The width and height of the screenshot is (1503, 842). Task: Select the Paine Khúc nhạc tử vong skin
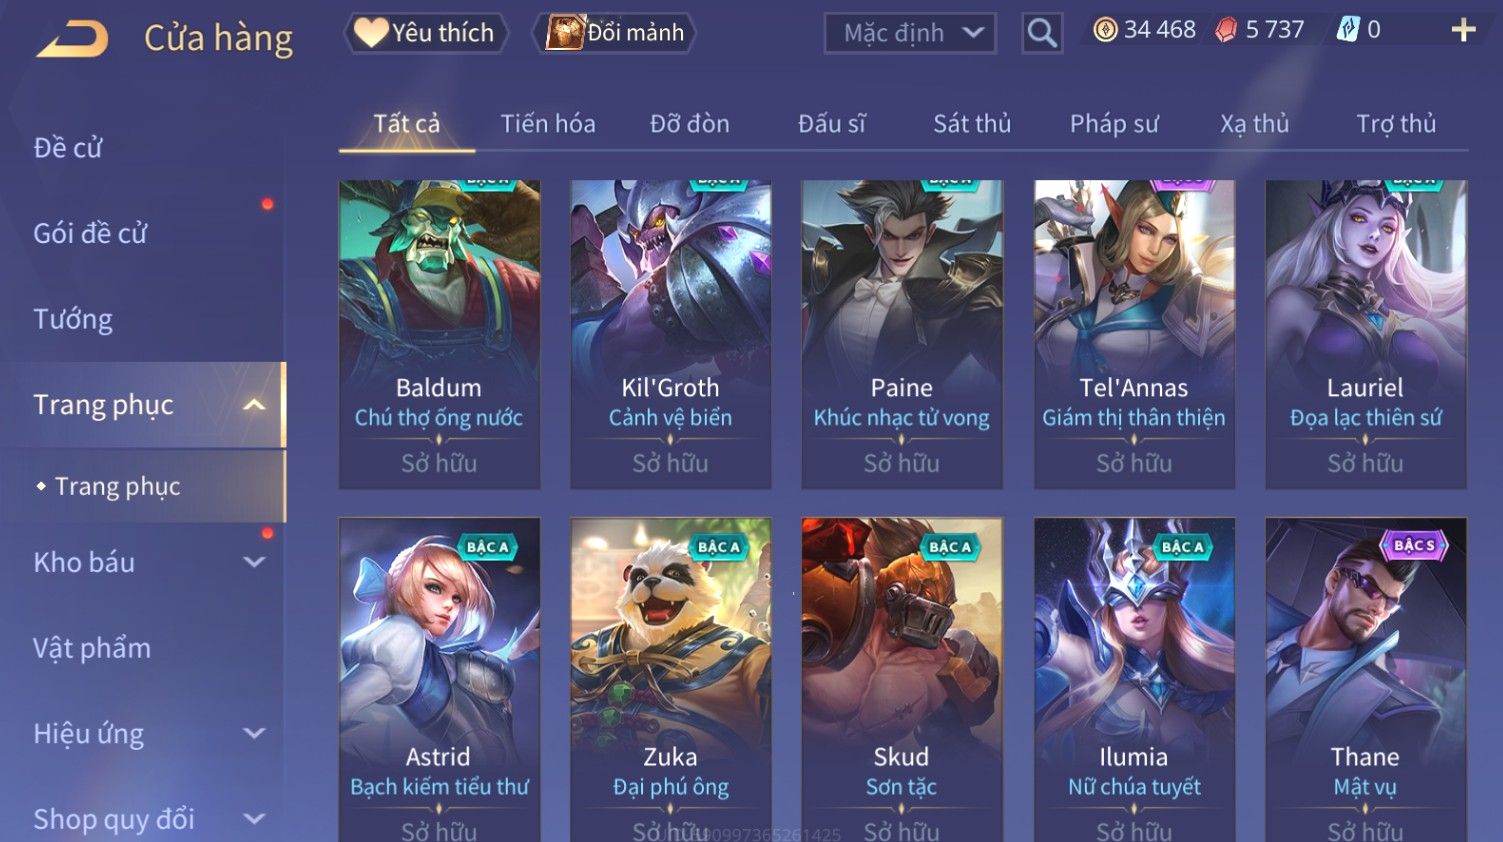902,334
